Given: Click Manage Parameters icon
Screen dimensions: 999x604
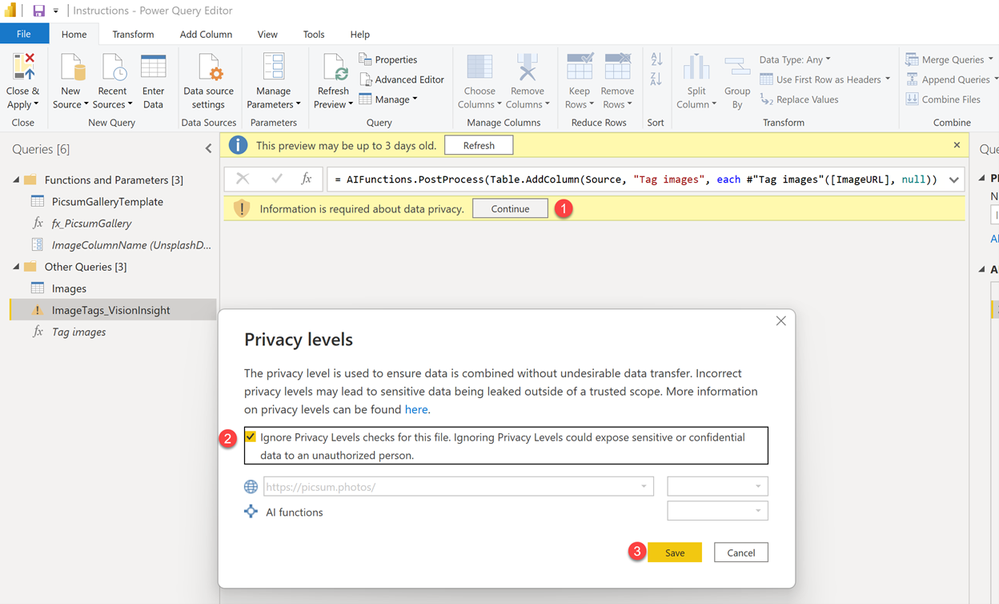Looking at the screenshot, I should 274,67.
